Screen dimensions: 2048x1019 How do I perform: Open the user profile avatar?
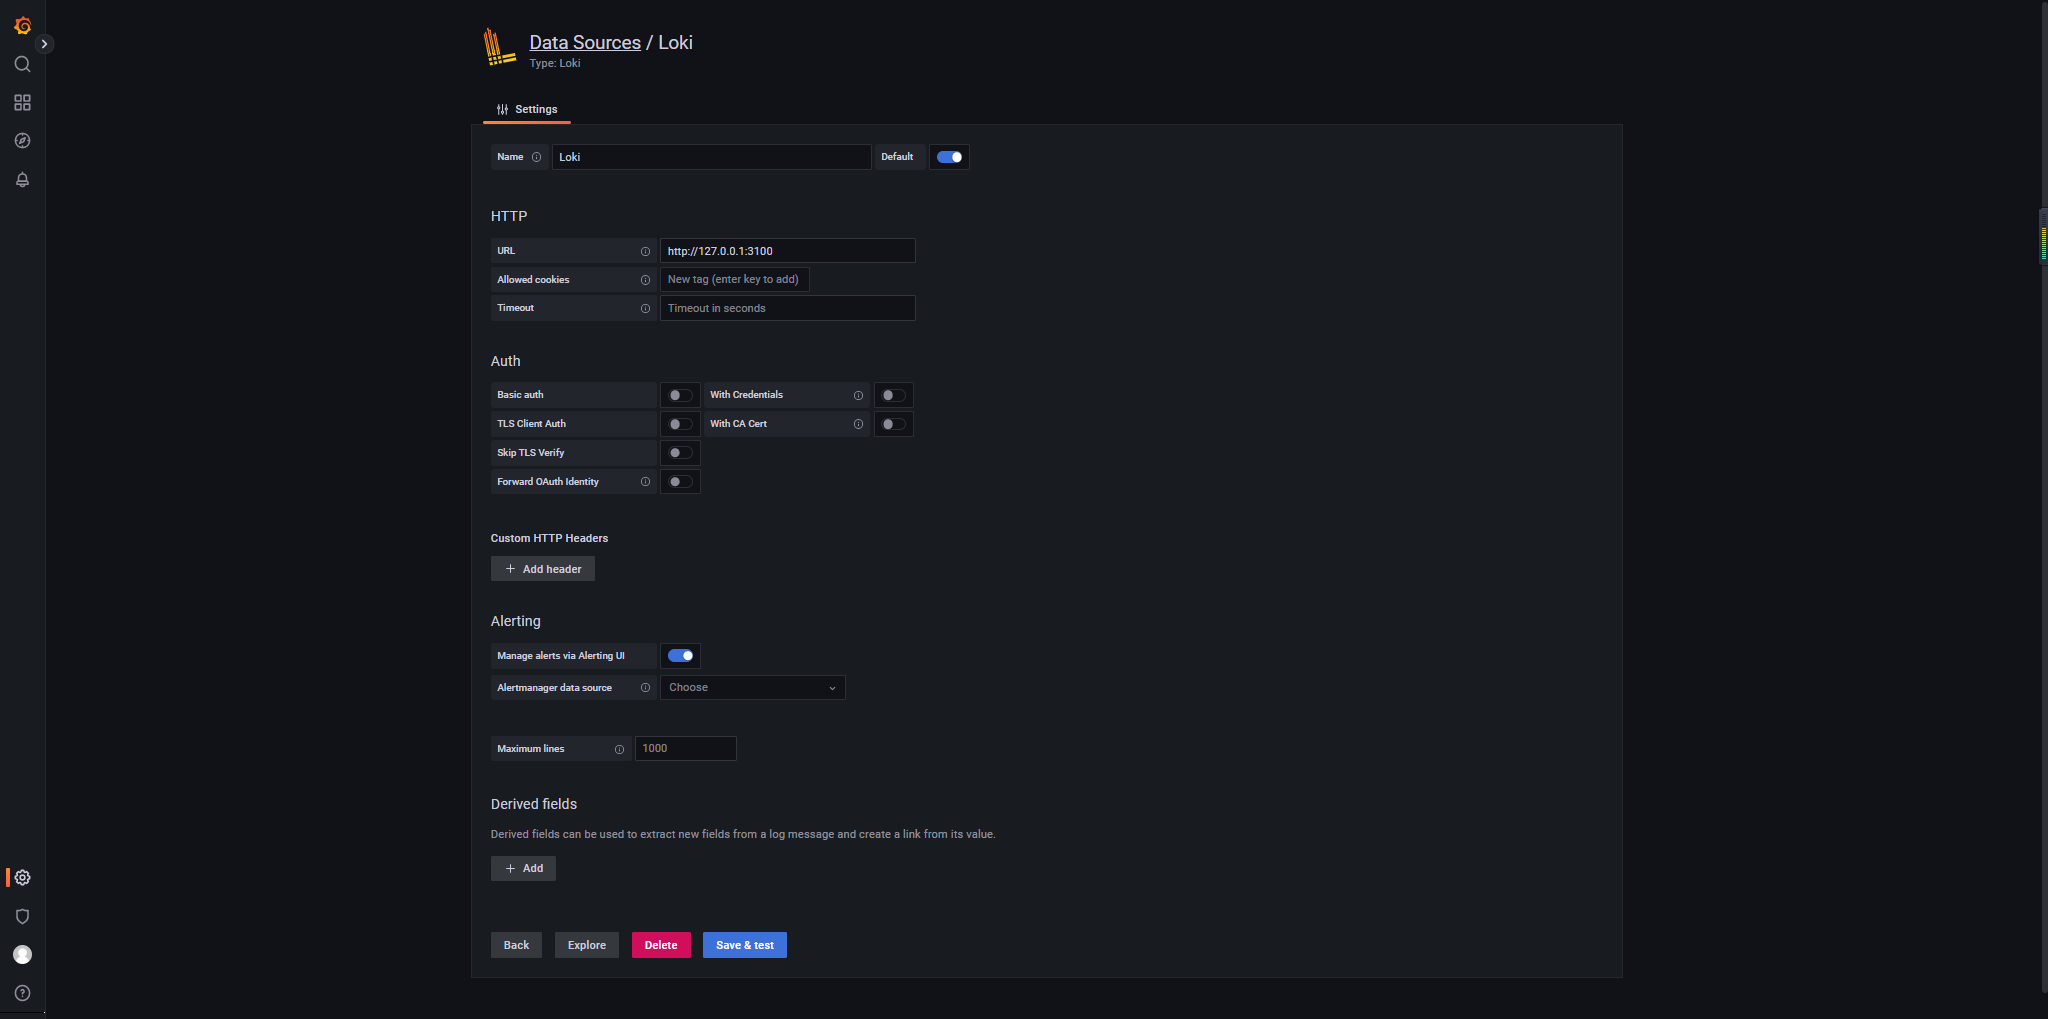[22, 955]
